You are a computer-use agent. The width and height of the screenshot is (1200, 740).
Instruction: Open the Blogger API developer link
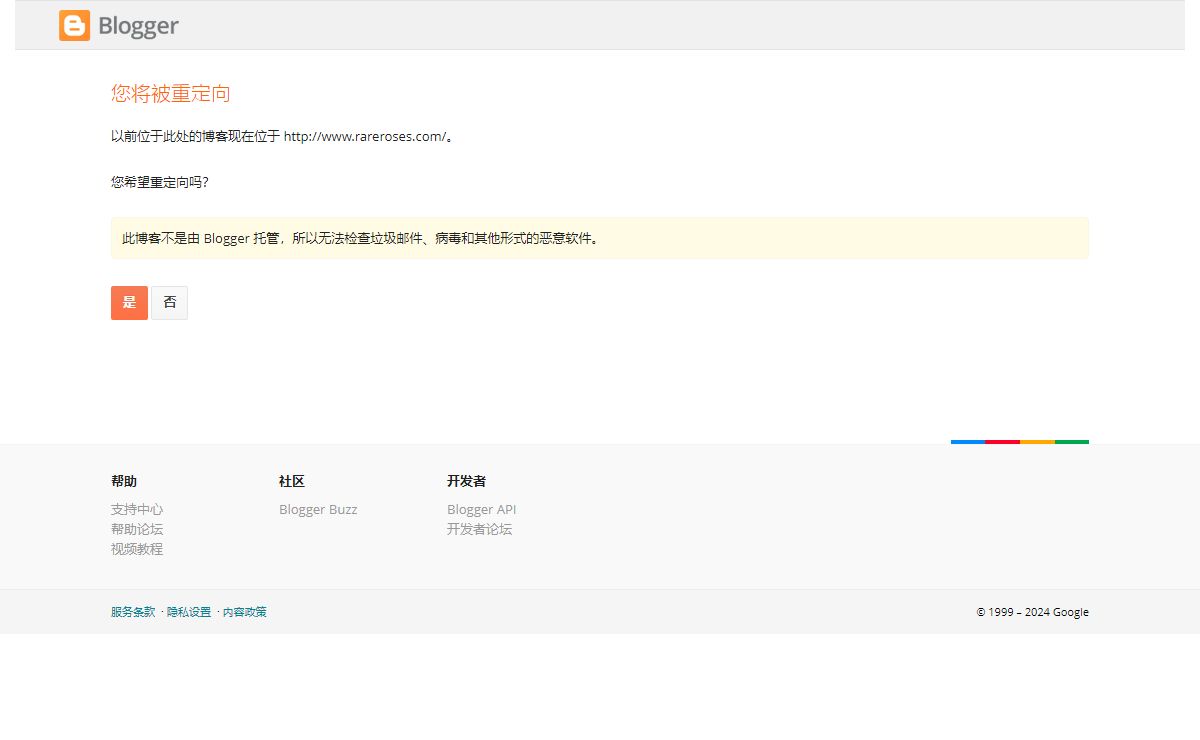[482, 509]
